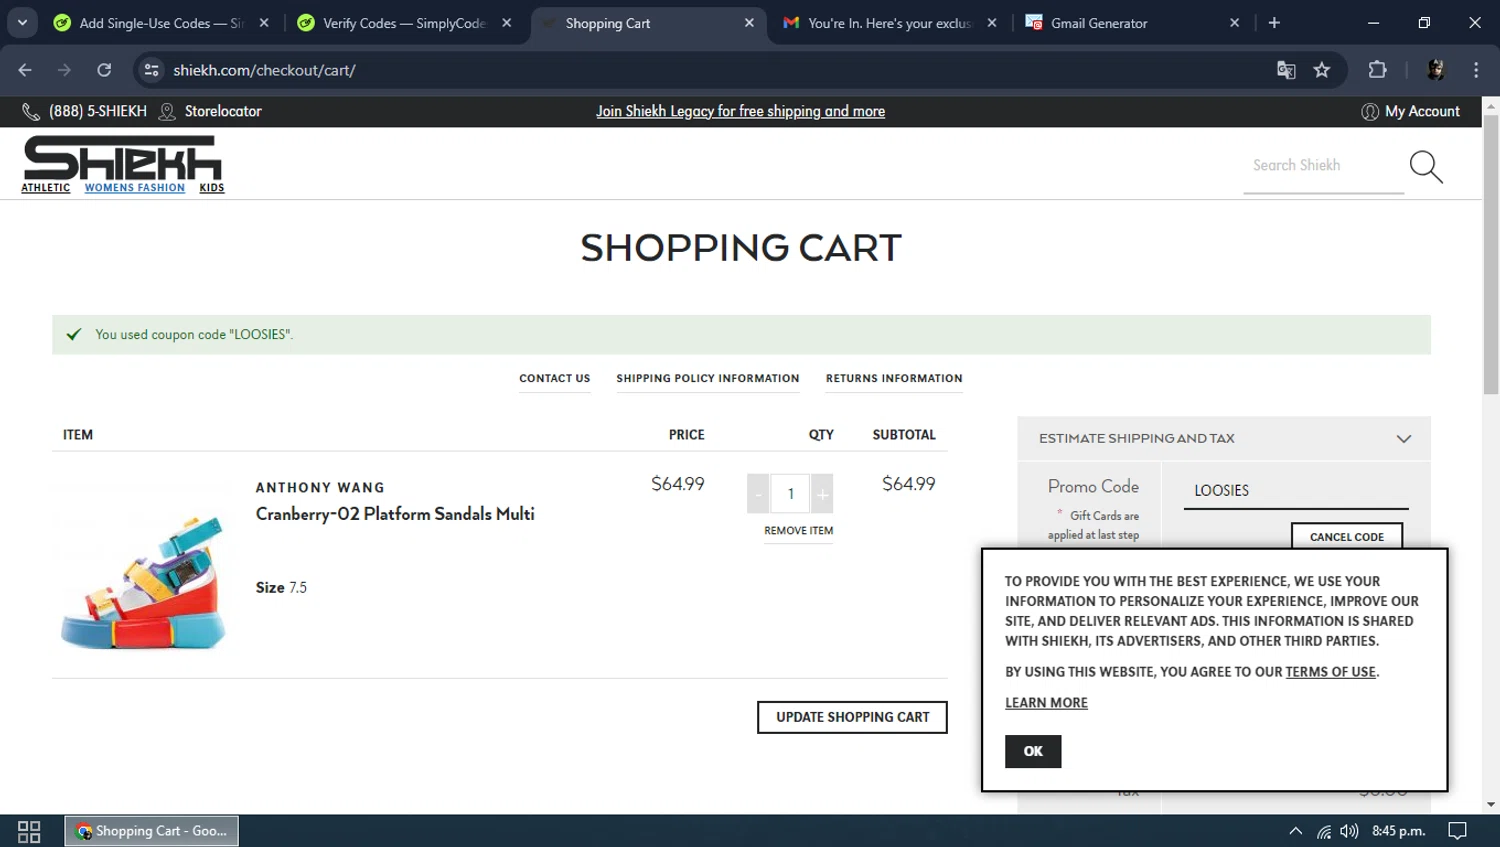Open Terms of Use link
This screenshot has width=1500, height=847.
click(x=1330, y=672)
